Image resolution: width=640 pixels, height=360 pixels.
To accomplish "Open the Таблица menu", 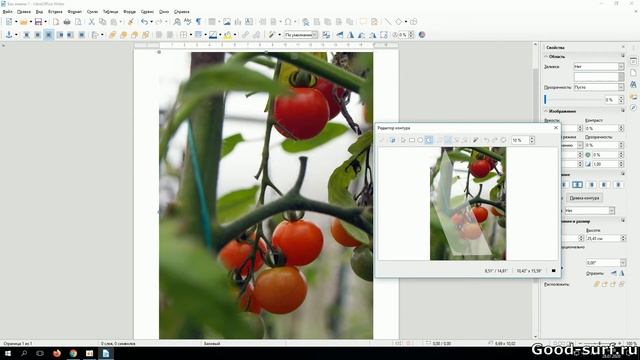I will pos(110,12).
